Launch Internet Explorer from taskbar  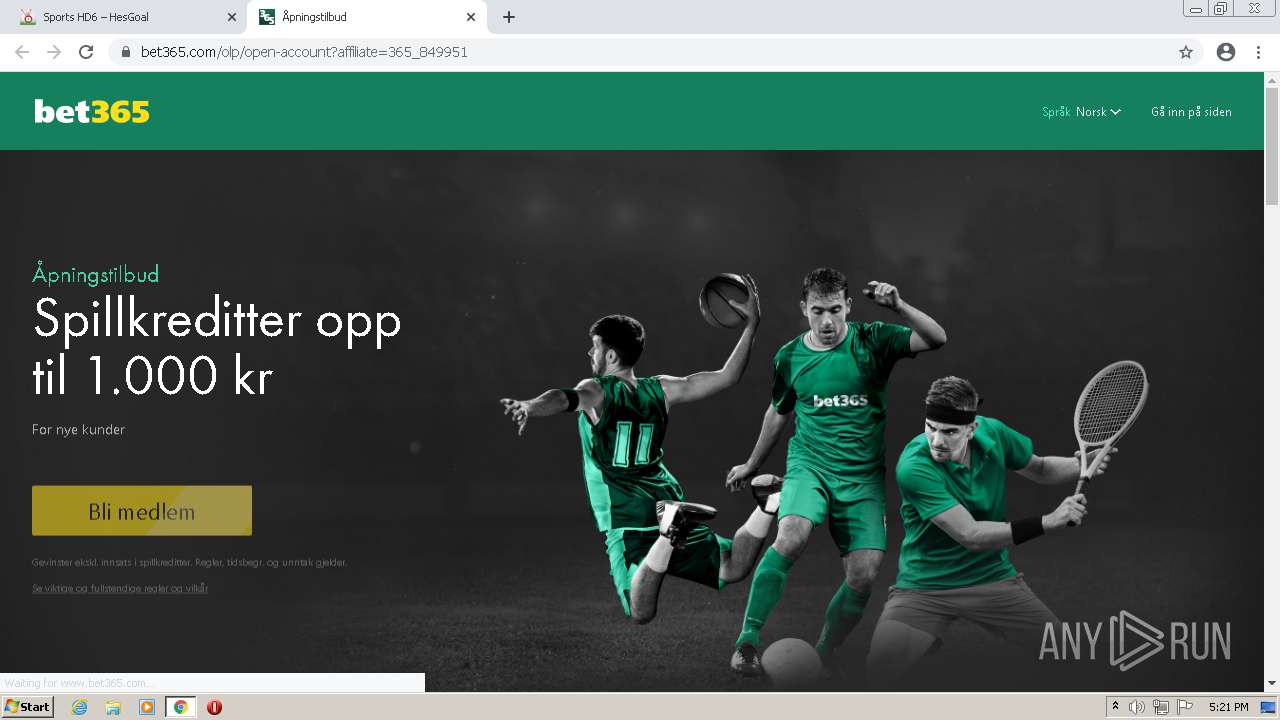tap(80, 707)
